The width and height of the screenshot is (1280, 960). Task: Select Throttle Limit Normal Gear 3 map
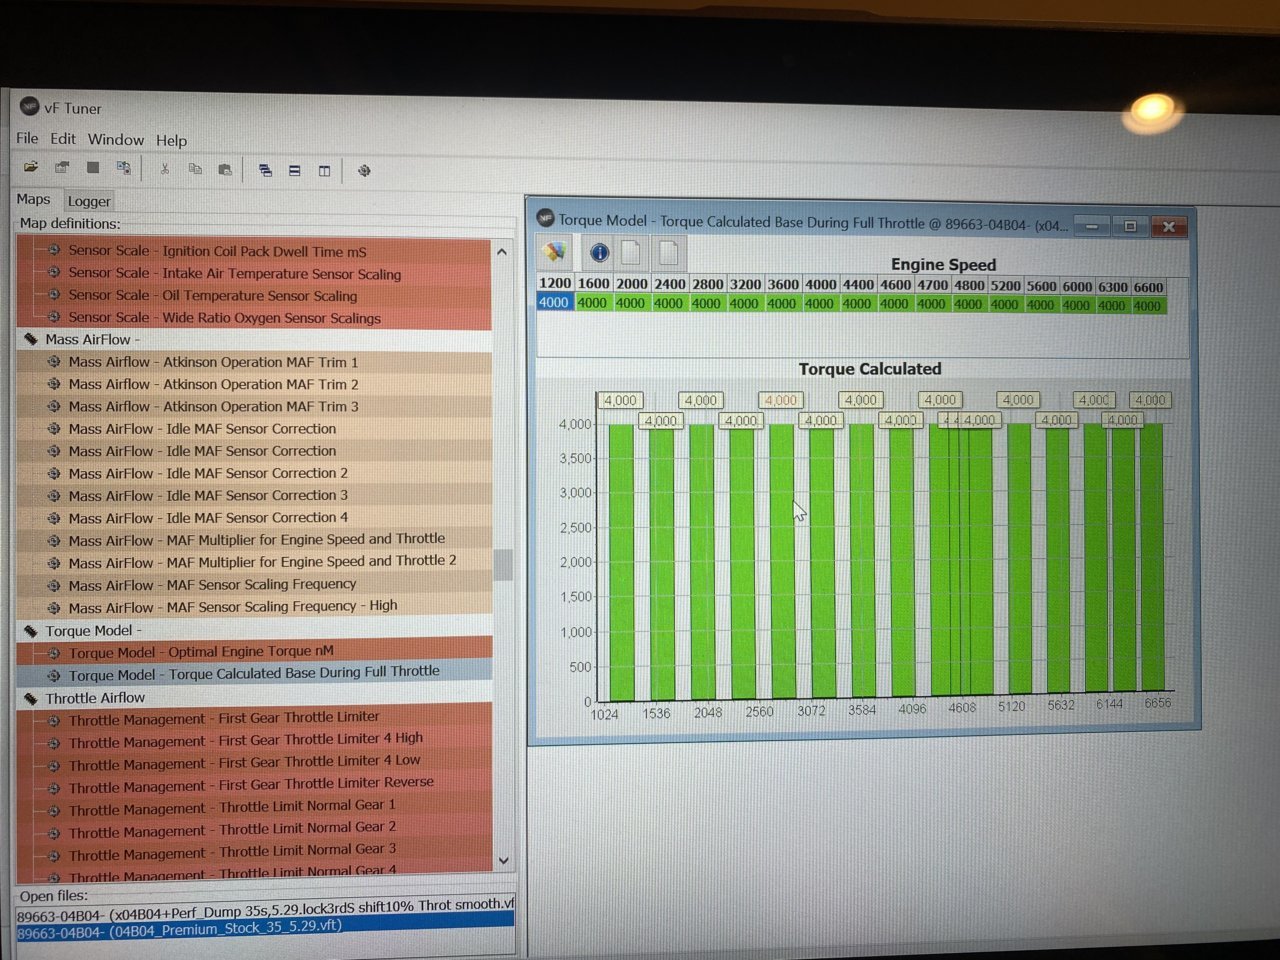tap(232, 851)
